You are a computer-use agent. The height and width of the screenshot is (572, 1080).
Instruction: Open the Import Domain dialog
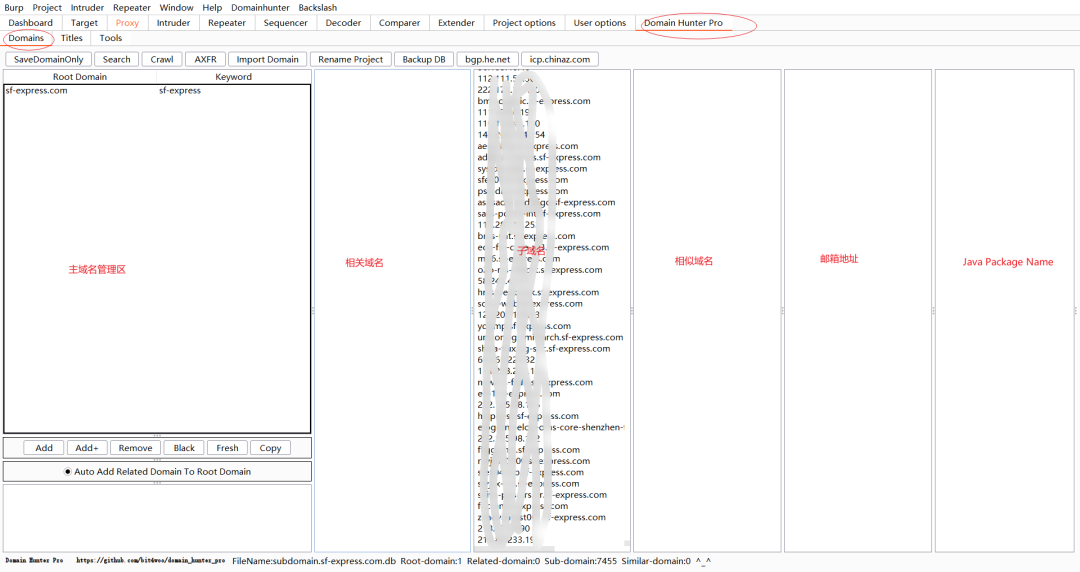[267, 59]
